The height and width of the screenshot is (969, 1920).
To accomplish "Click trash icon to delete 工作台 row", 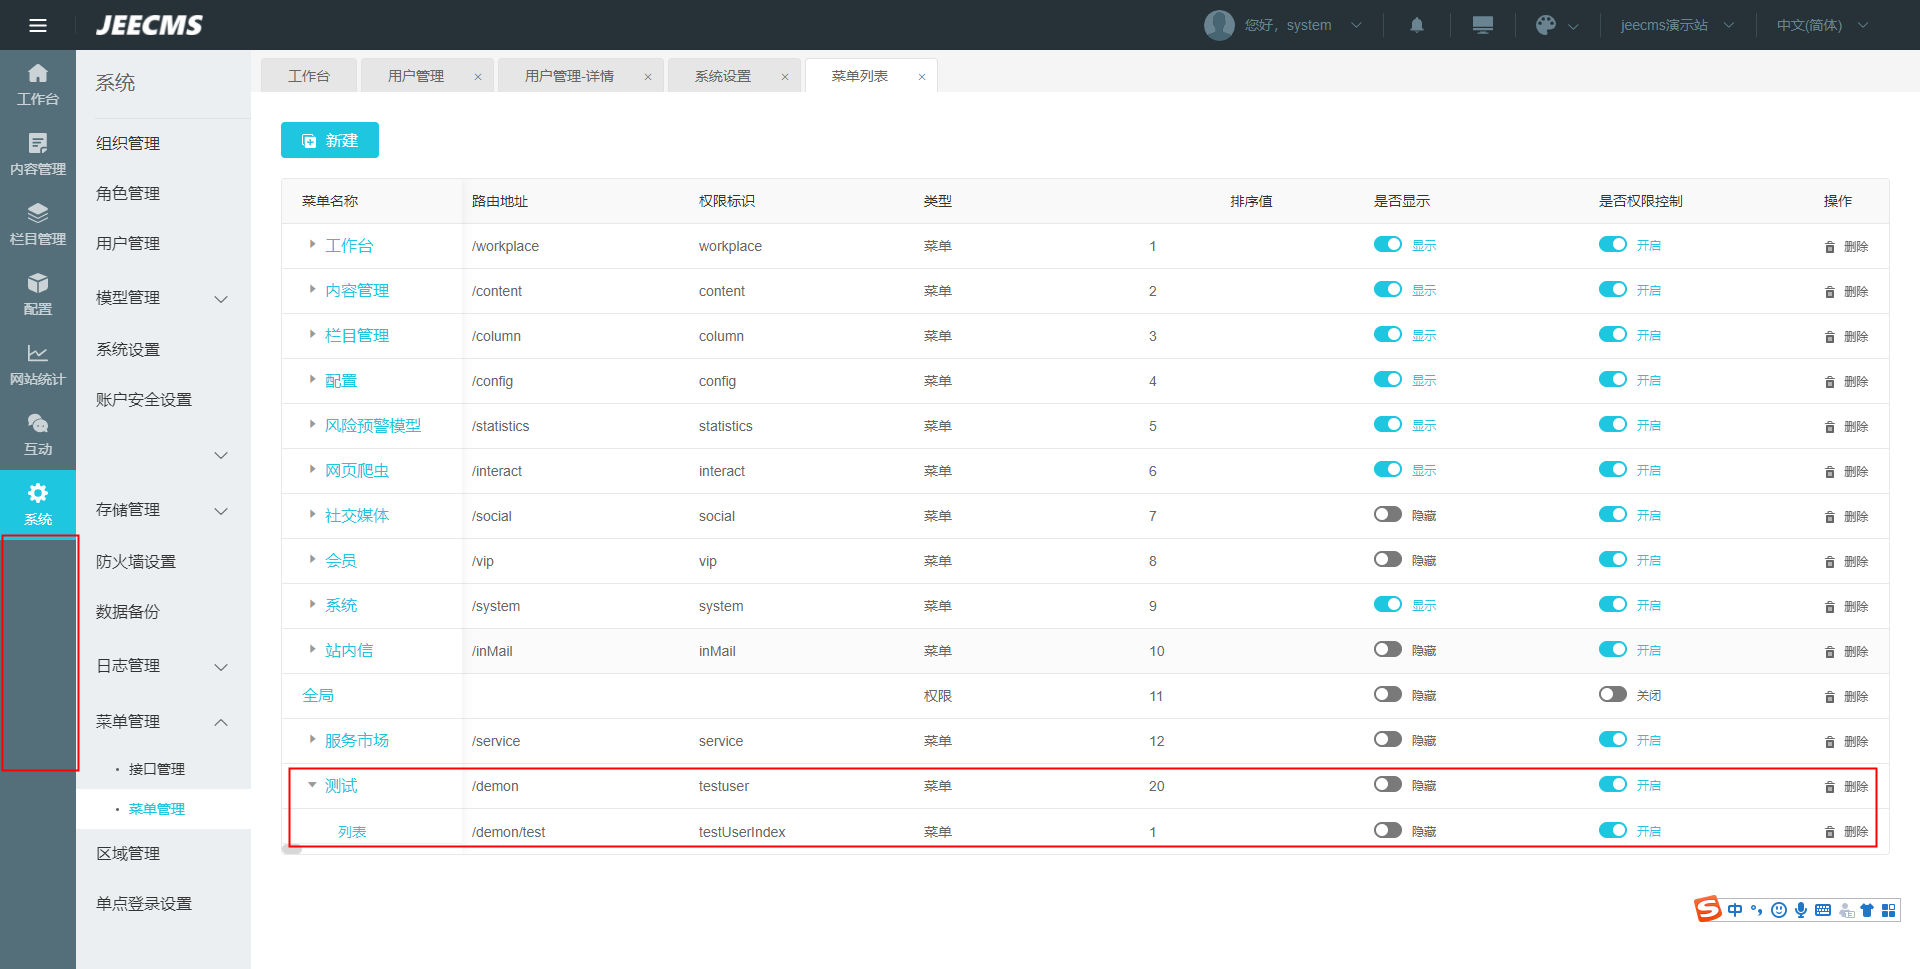I will (1829, 247).
